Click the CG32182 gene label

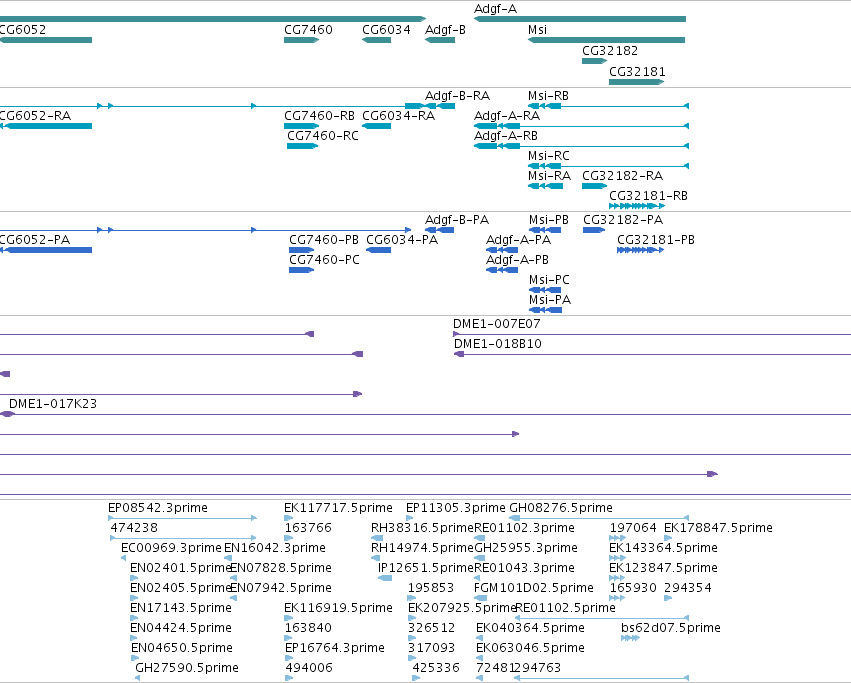coord(610,51)
